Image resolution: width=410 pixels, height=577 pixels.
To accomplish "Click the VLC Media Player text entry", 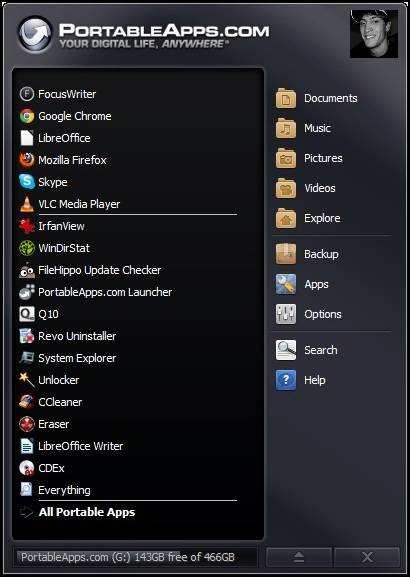I will [x=79, y=204].
